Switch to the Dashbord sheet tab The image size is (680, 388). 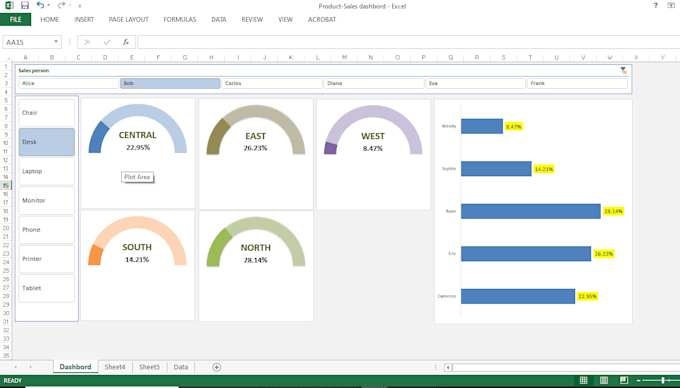[x=75, y=367]
